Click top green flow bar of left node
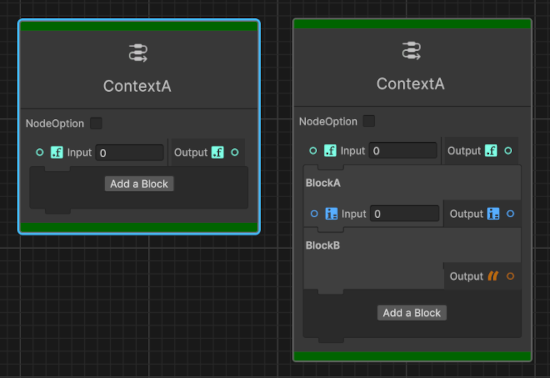The height and width of the screenshot is (378, 550). (139, 26)
